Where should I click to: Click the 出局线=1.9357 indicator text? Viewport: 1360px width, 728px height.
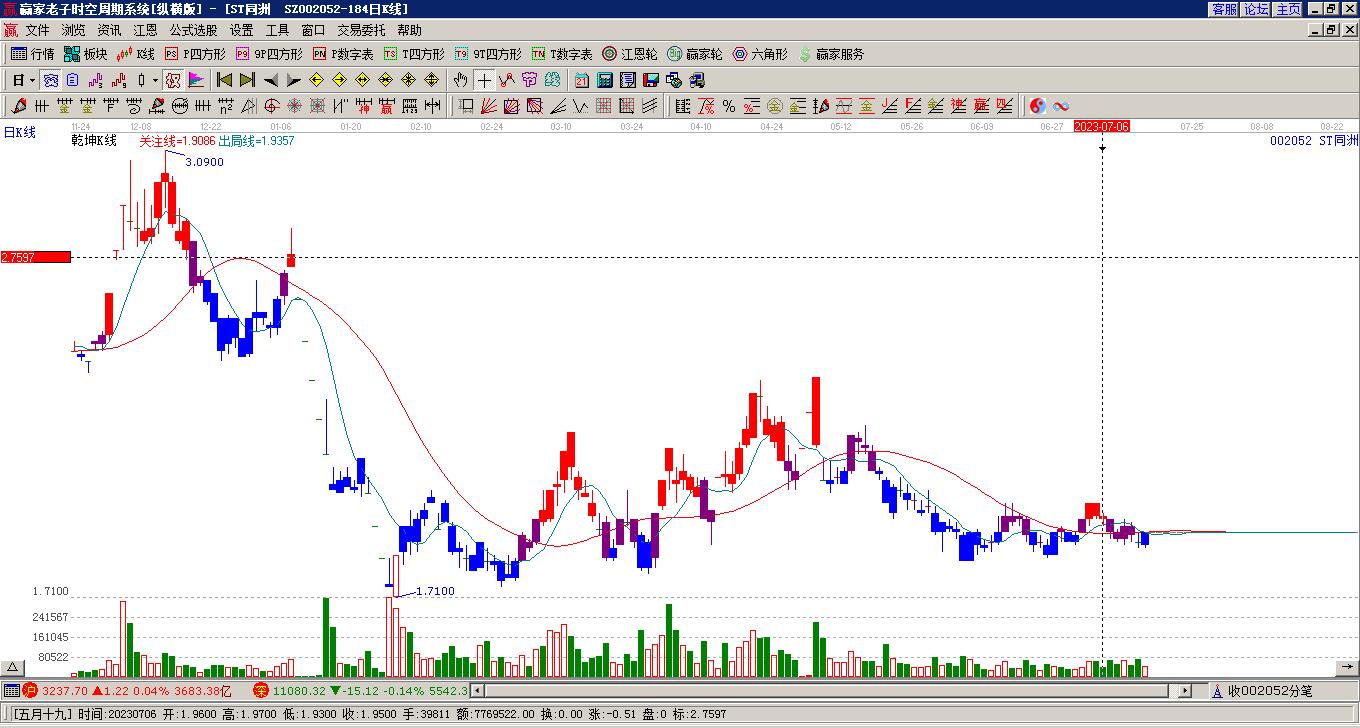257,141
